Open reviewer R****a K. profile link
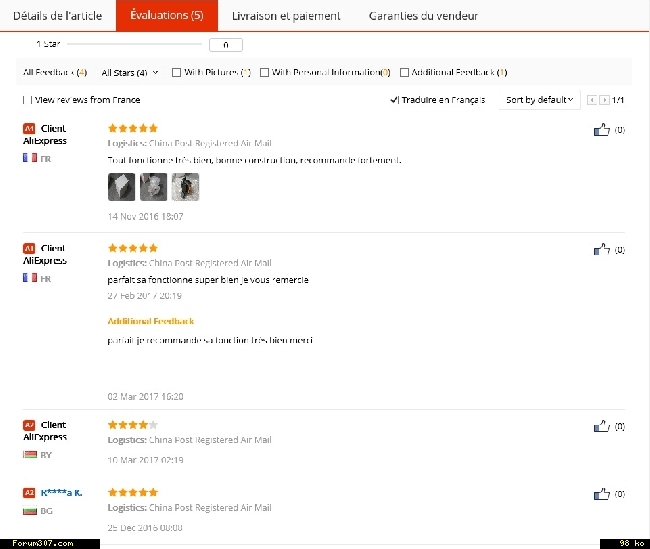Screen dimensions: 650x549 point(61,493)
